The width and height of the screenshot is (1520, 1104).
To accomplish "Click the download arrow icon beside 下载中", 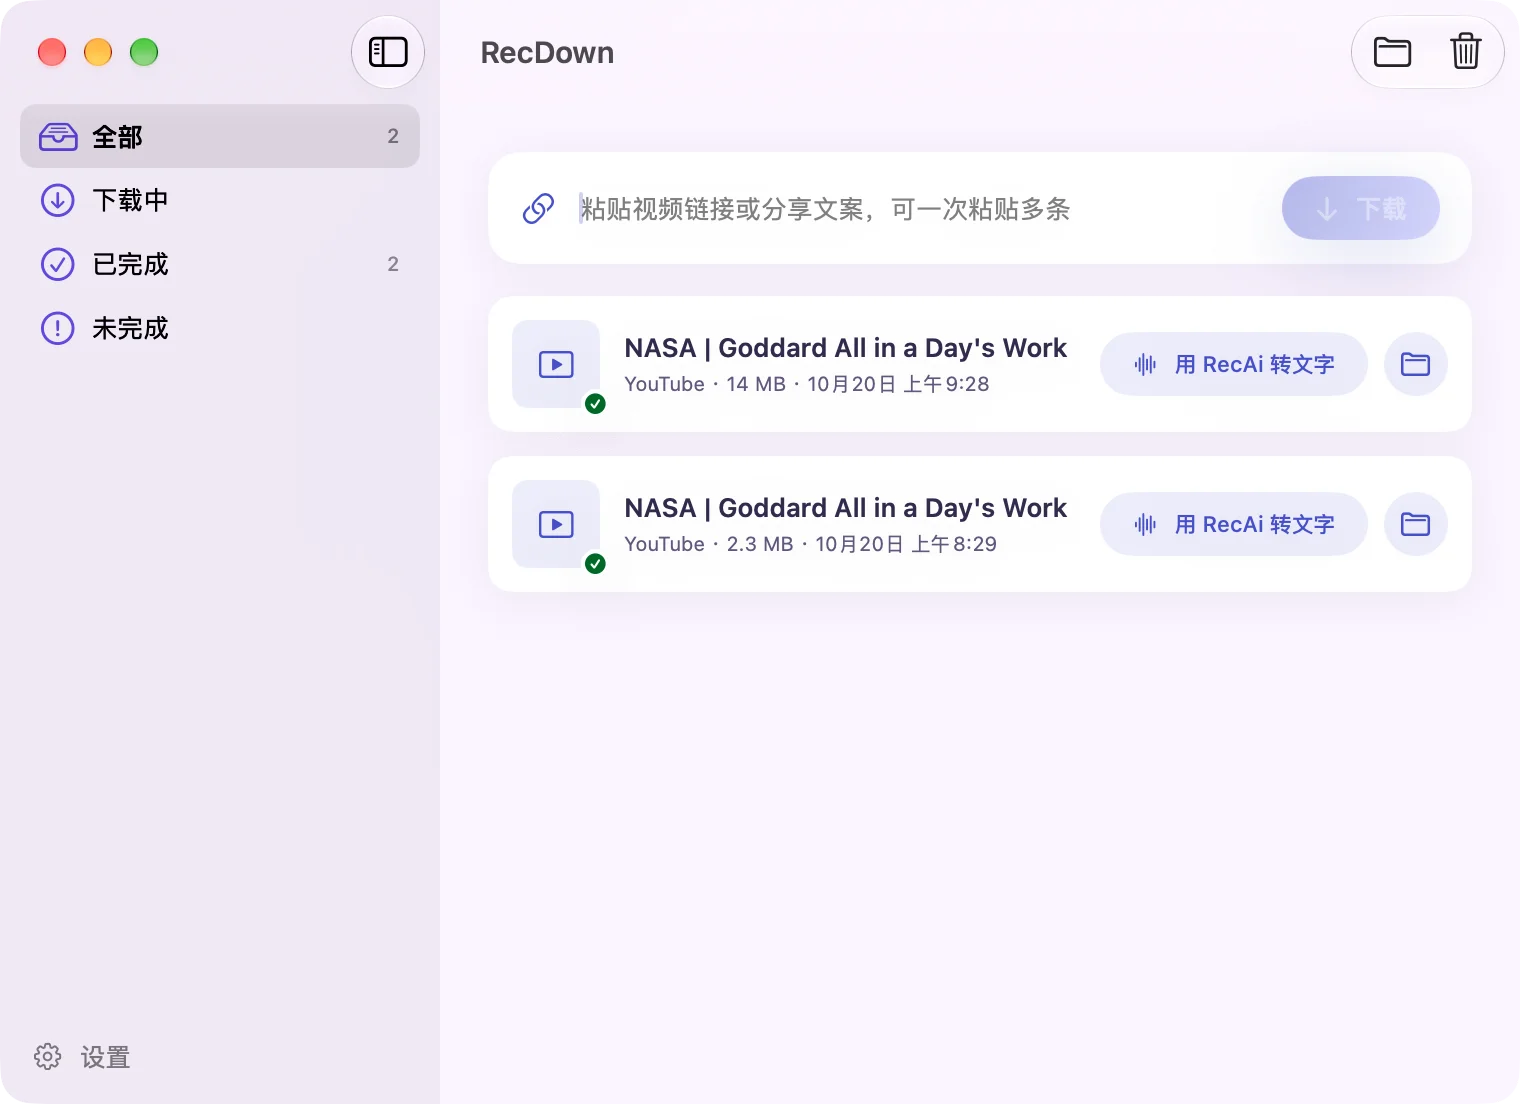I will coord(58,200).
